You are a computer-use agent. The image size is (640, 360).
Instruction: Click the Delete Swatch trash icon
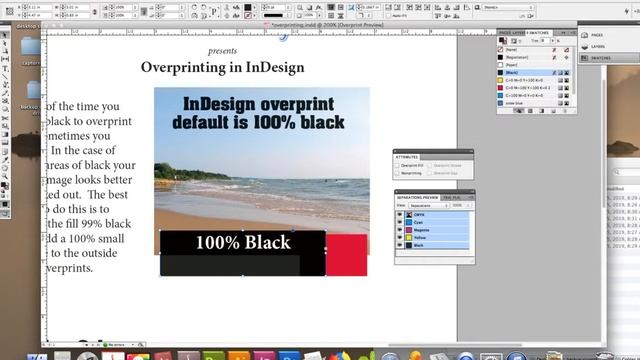565,111
